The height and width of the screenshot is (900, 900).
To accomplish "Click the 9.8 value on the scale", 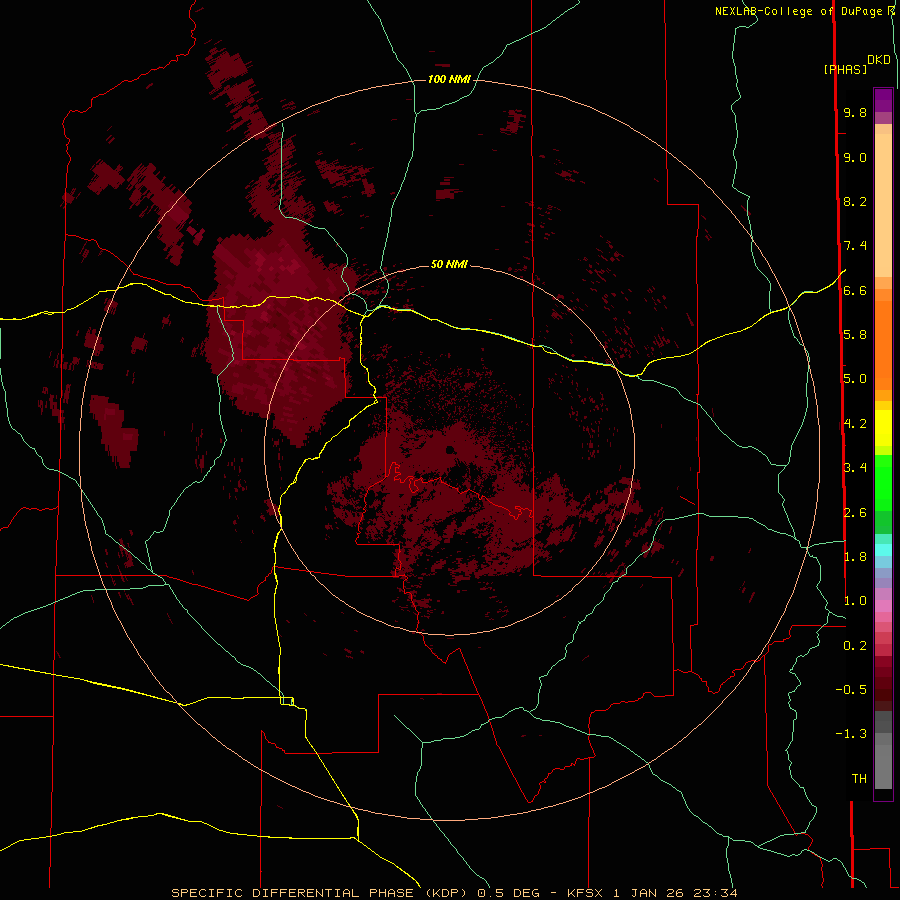I will point(855,112).
